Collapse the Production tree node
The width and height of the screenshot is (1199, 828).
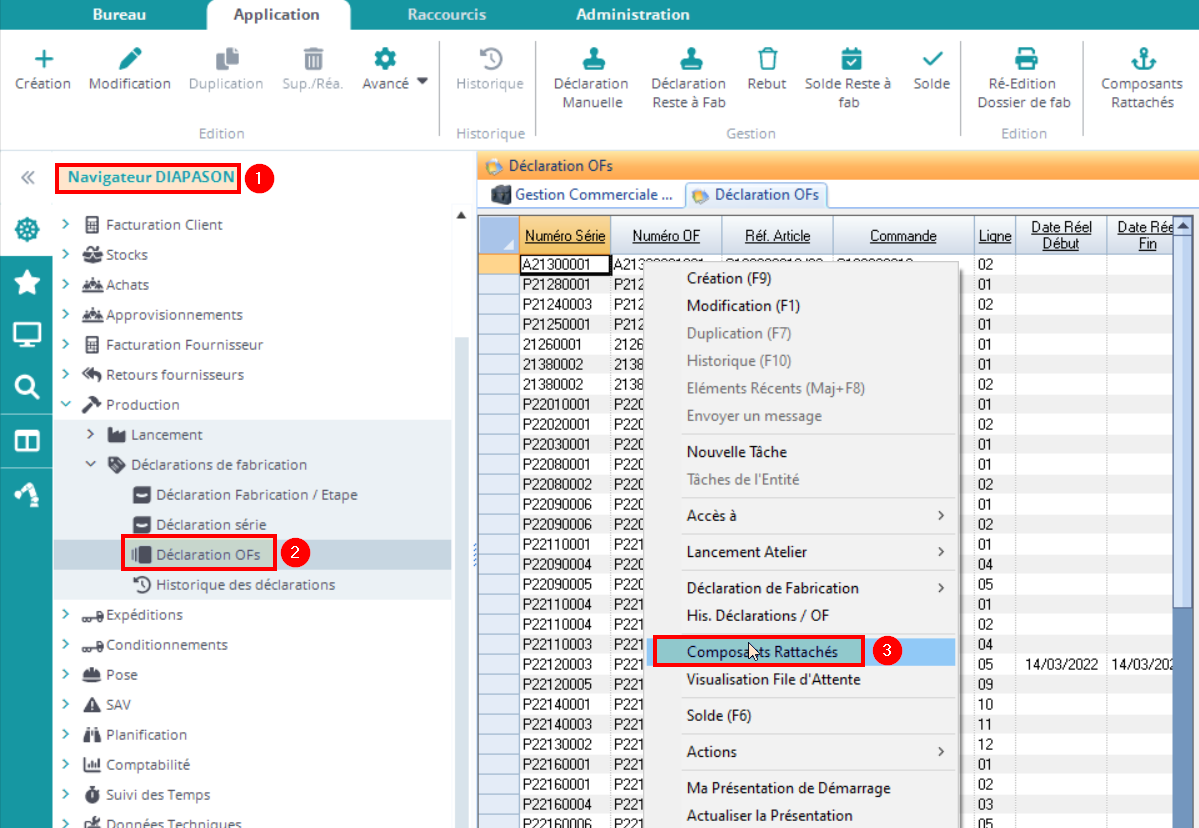[x=66, y=405]
